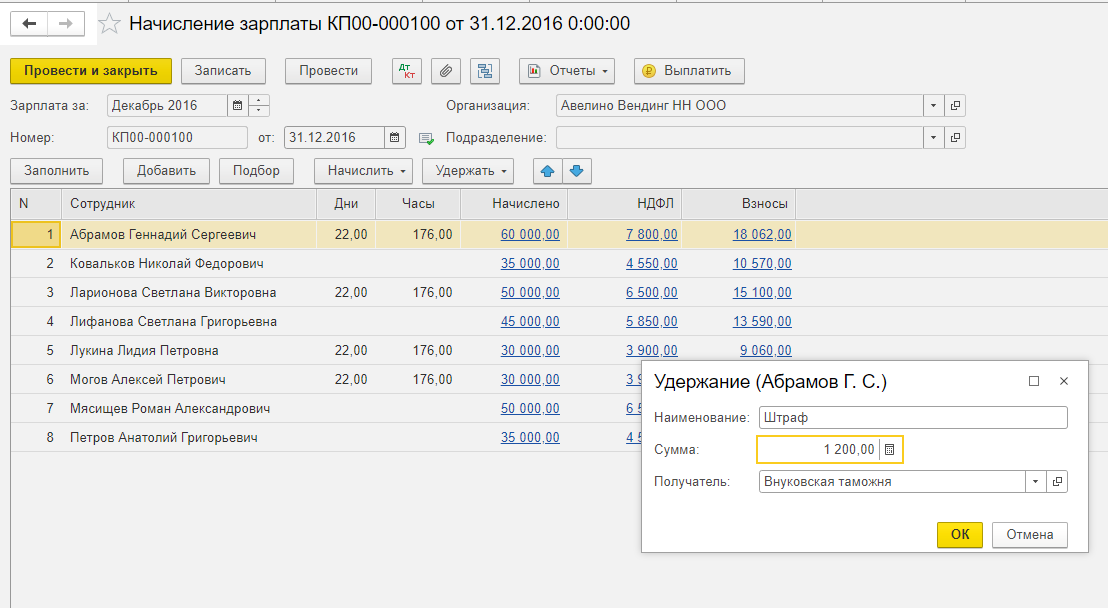Image resolution: width=1108 pixels, height=608 pixels.
Task: Click the Заполнить button
Action: click(56, 171)
